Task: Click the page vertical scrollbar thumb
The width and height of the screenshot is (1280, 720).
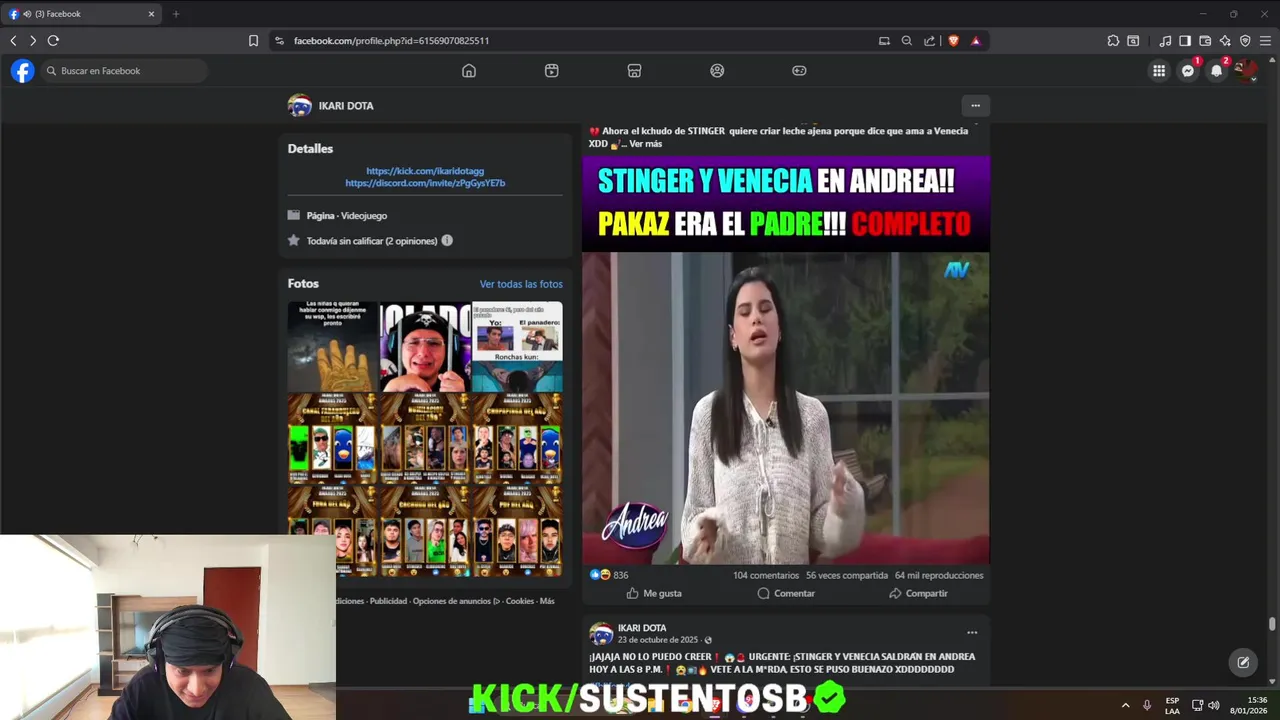Action: tap(1272, 624)
